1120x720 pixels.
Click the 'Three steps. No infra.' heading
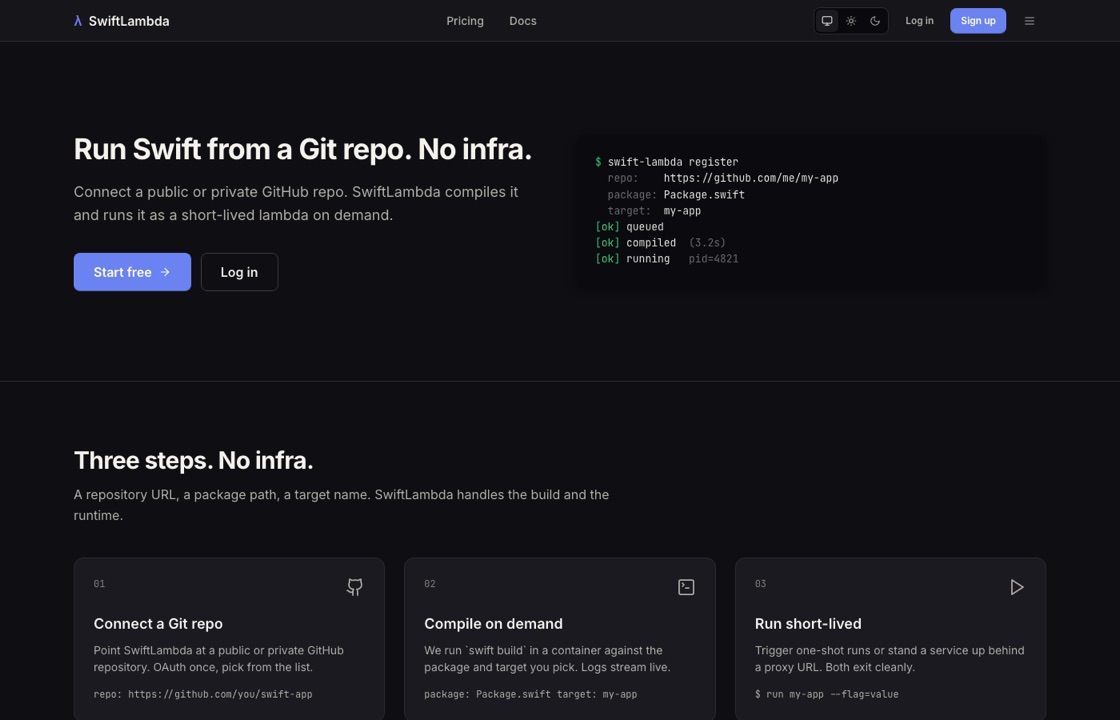pyautogui.click(x=194, y=461)
